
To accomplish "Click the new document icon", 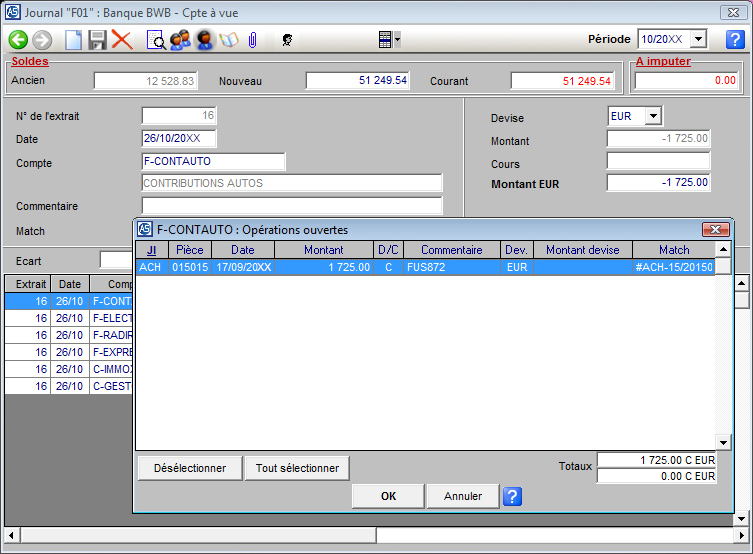I will pyautogui.click(x=73, y=40).
